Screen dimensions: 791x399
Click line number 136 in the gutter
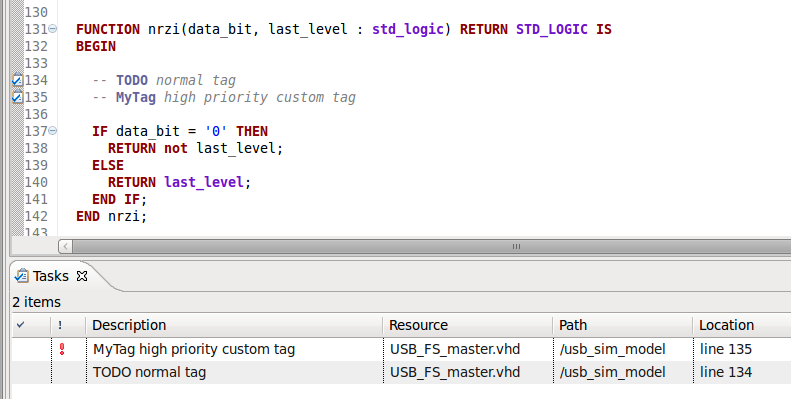tap(36, 114)
